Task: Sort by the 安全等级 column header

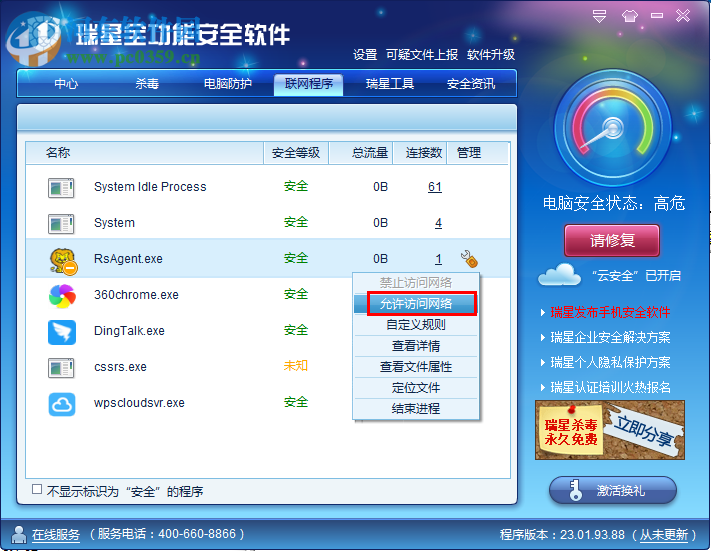Action: point(296,153)
